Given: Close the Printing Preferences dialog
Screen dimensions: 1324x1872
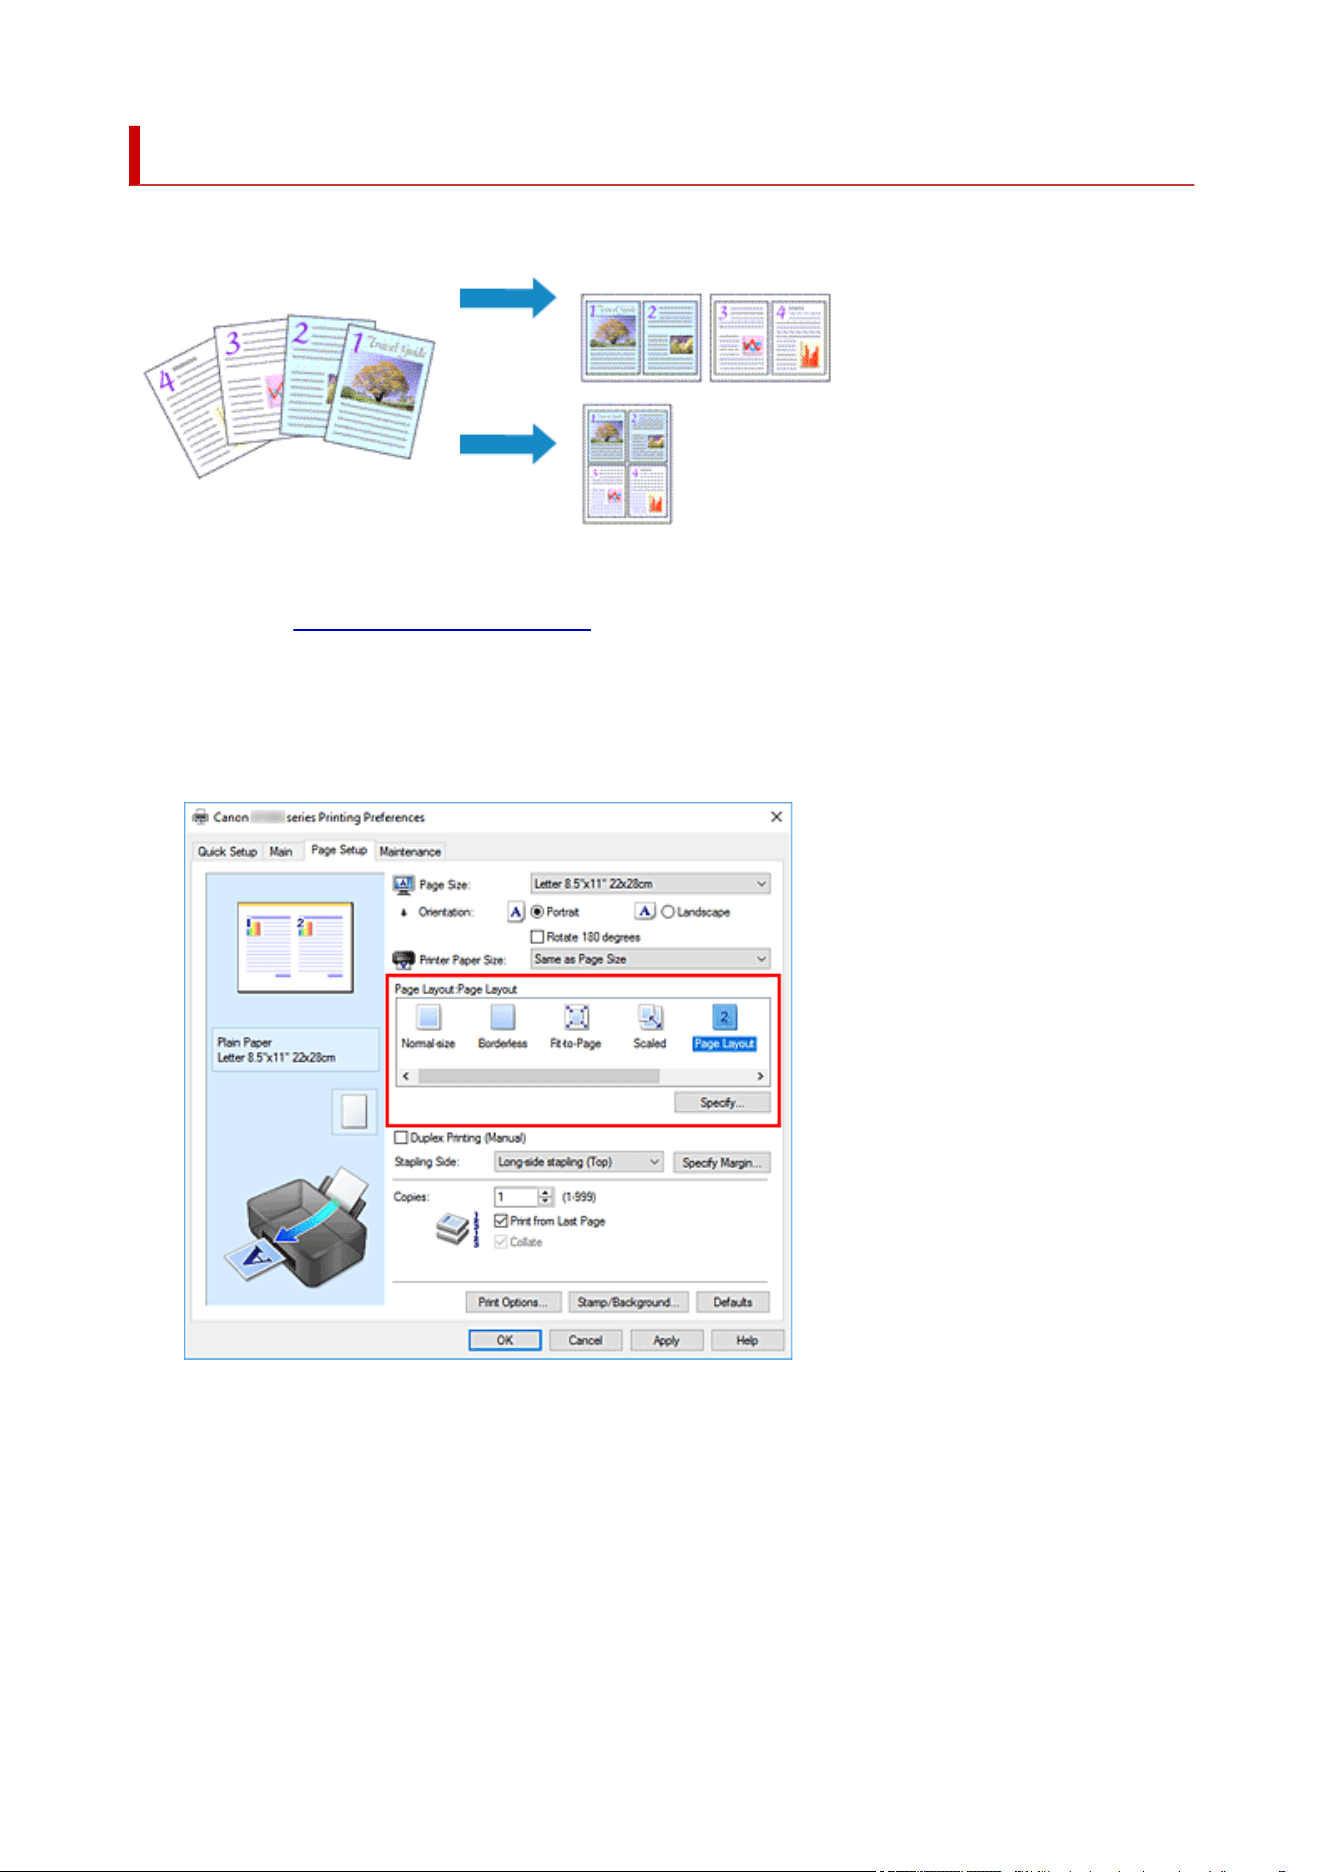Looking at the screenshot, I should click(x=776, y=817).
